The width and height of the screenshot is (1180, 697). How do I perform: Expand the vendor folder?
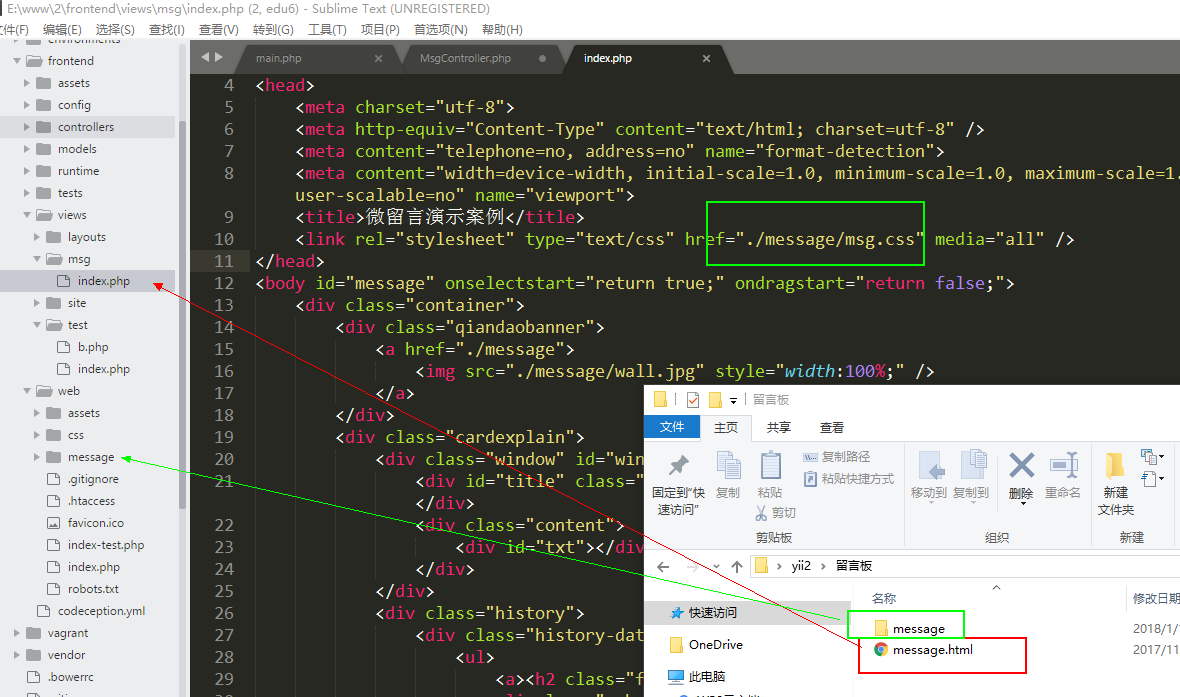(x=17, y=655)
